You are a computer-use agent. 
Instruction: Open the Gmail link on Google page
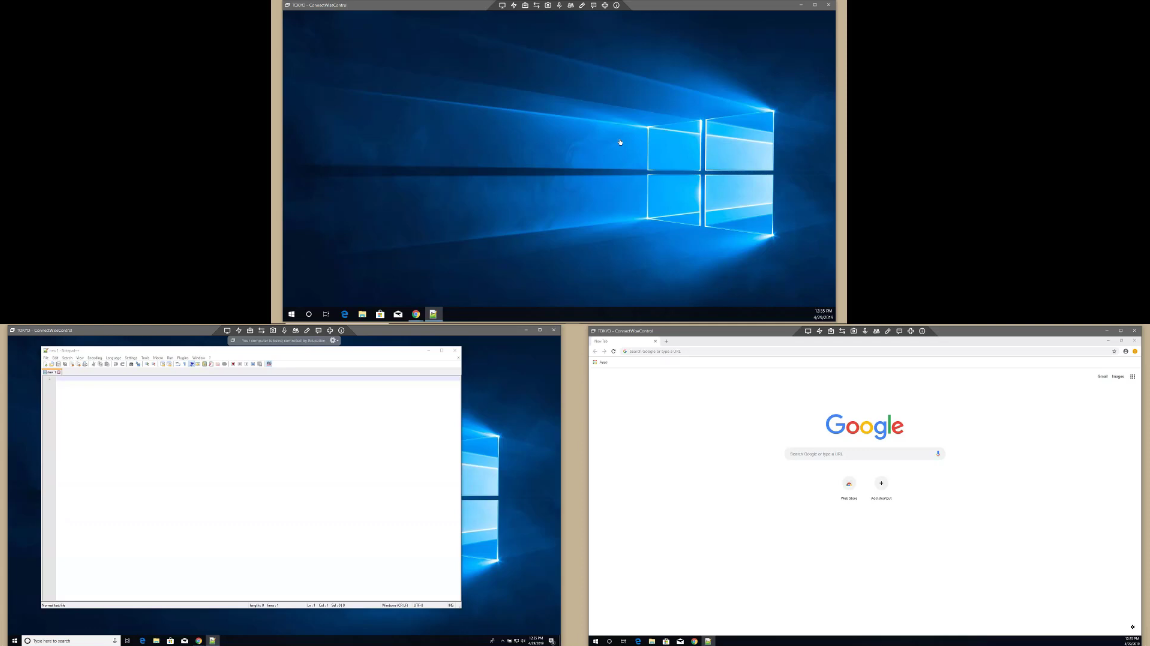tap(1102, 376)
